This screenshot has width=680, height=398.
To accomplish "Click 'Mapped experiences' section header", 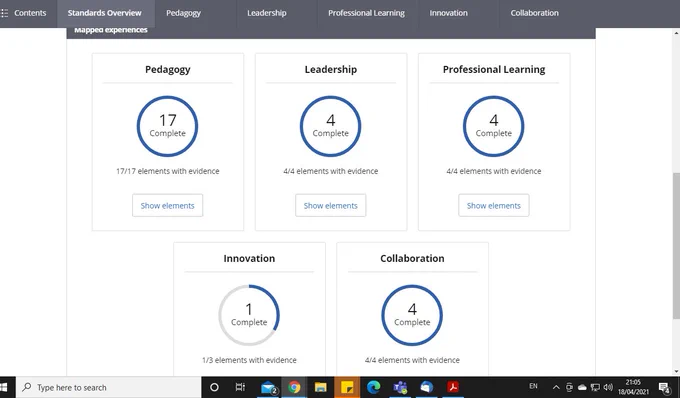I will click(111, 30).
